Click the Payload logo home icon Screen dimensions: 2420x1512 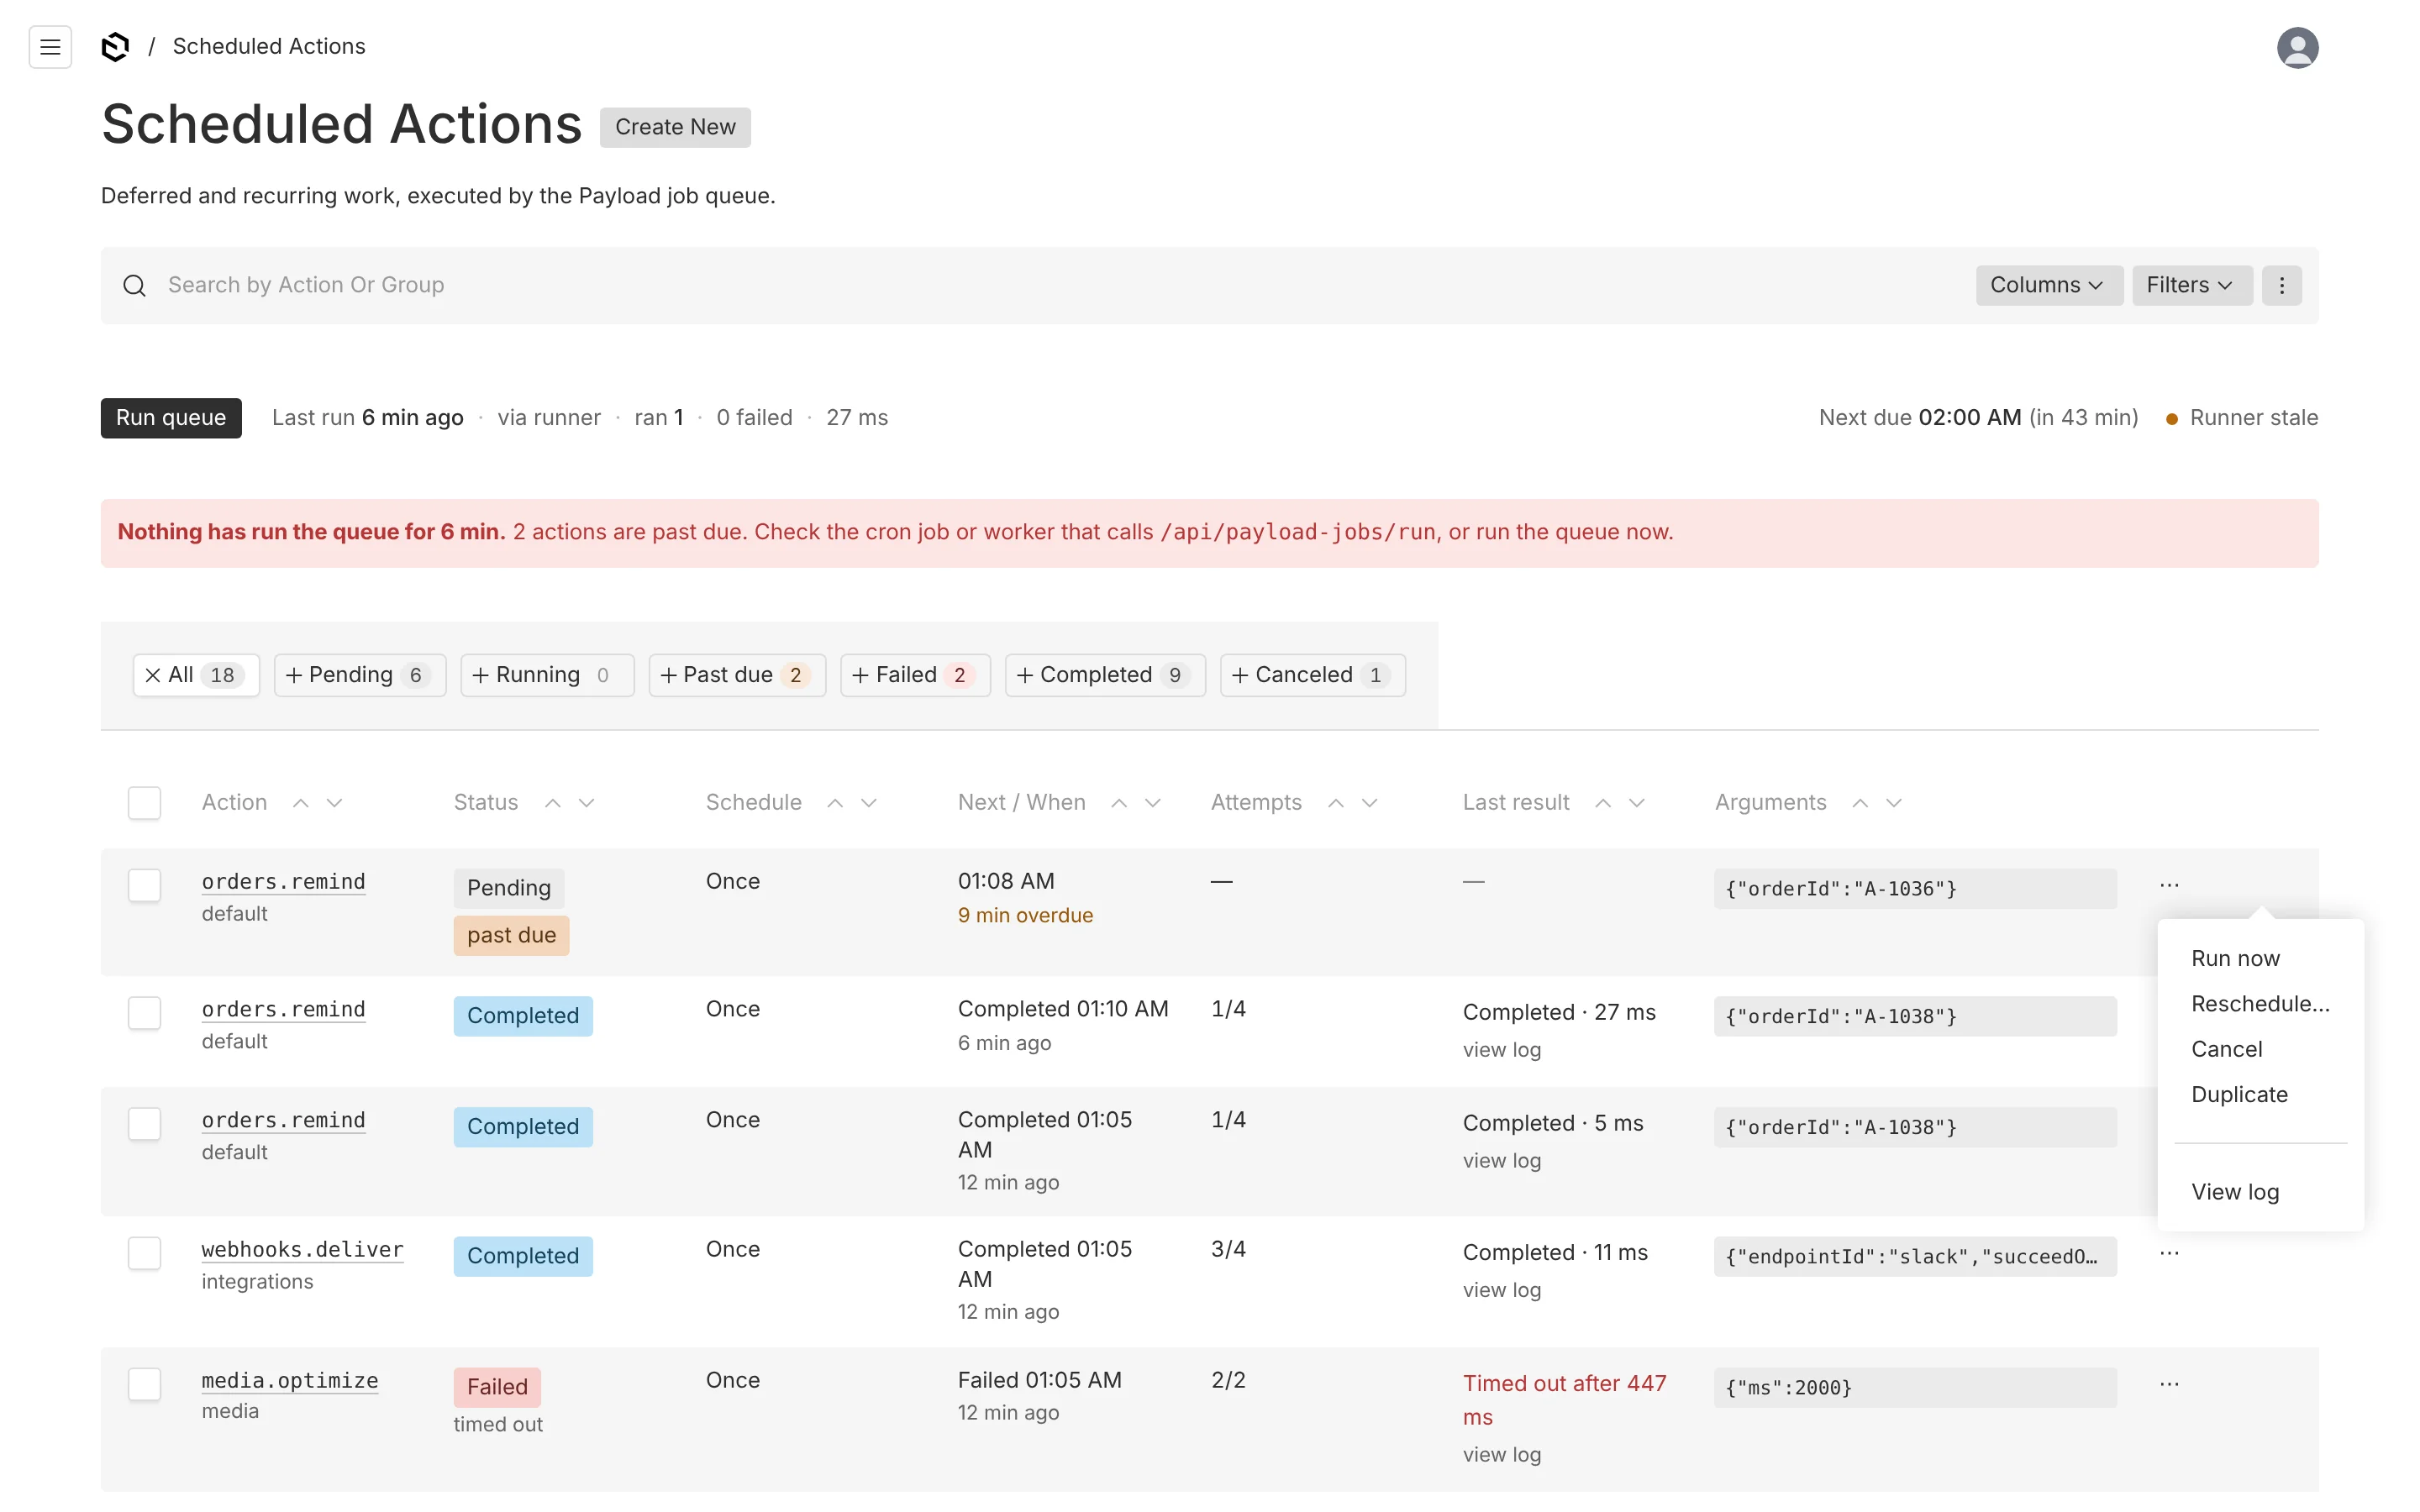pos(116,47)
